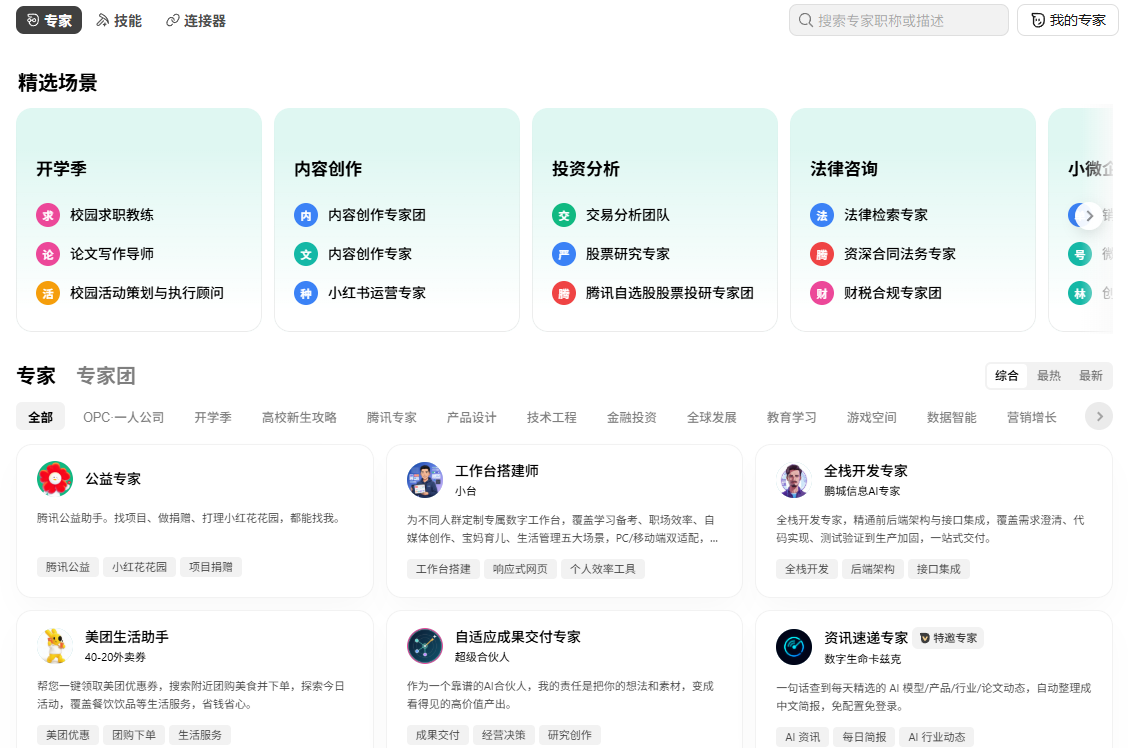Filter by OPC·一人公司 category
Viewport: 1128px width, 748px height.
tap(123, 417)
